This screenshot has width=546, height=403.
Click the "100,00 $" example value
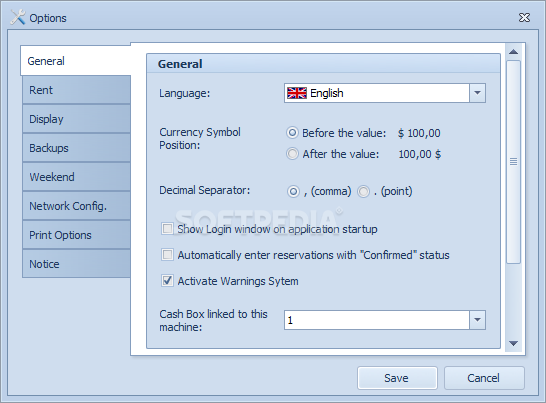pyautogui.click(x=420, y=154)
